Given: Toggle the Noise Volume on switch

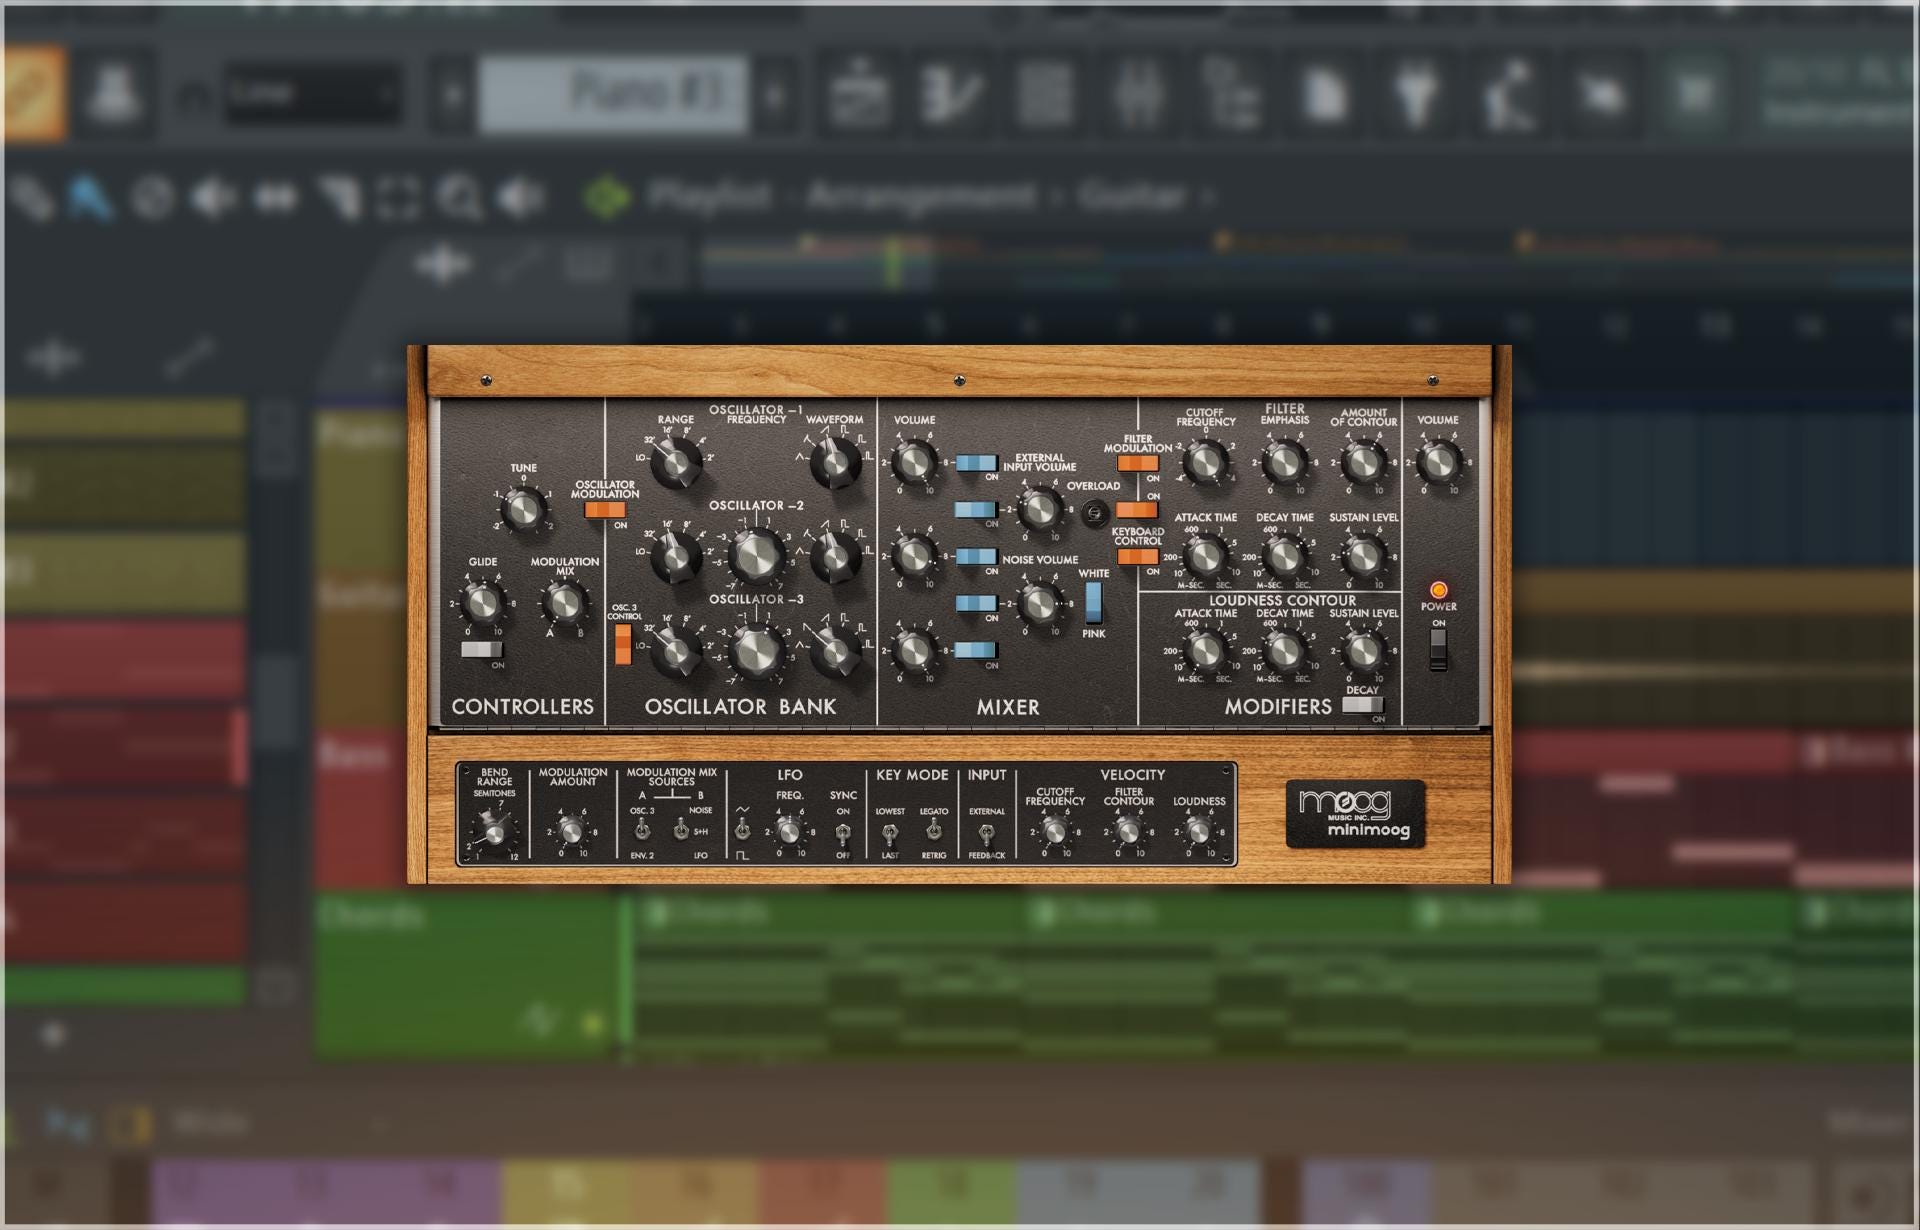Looking at the screenshot, I should 976,603.
